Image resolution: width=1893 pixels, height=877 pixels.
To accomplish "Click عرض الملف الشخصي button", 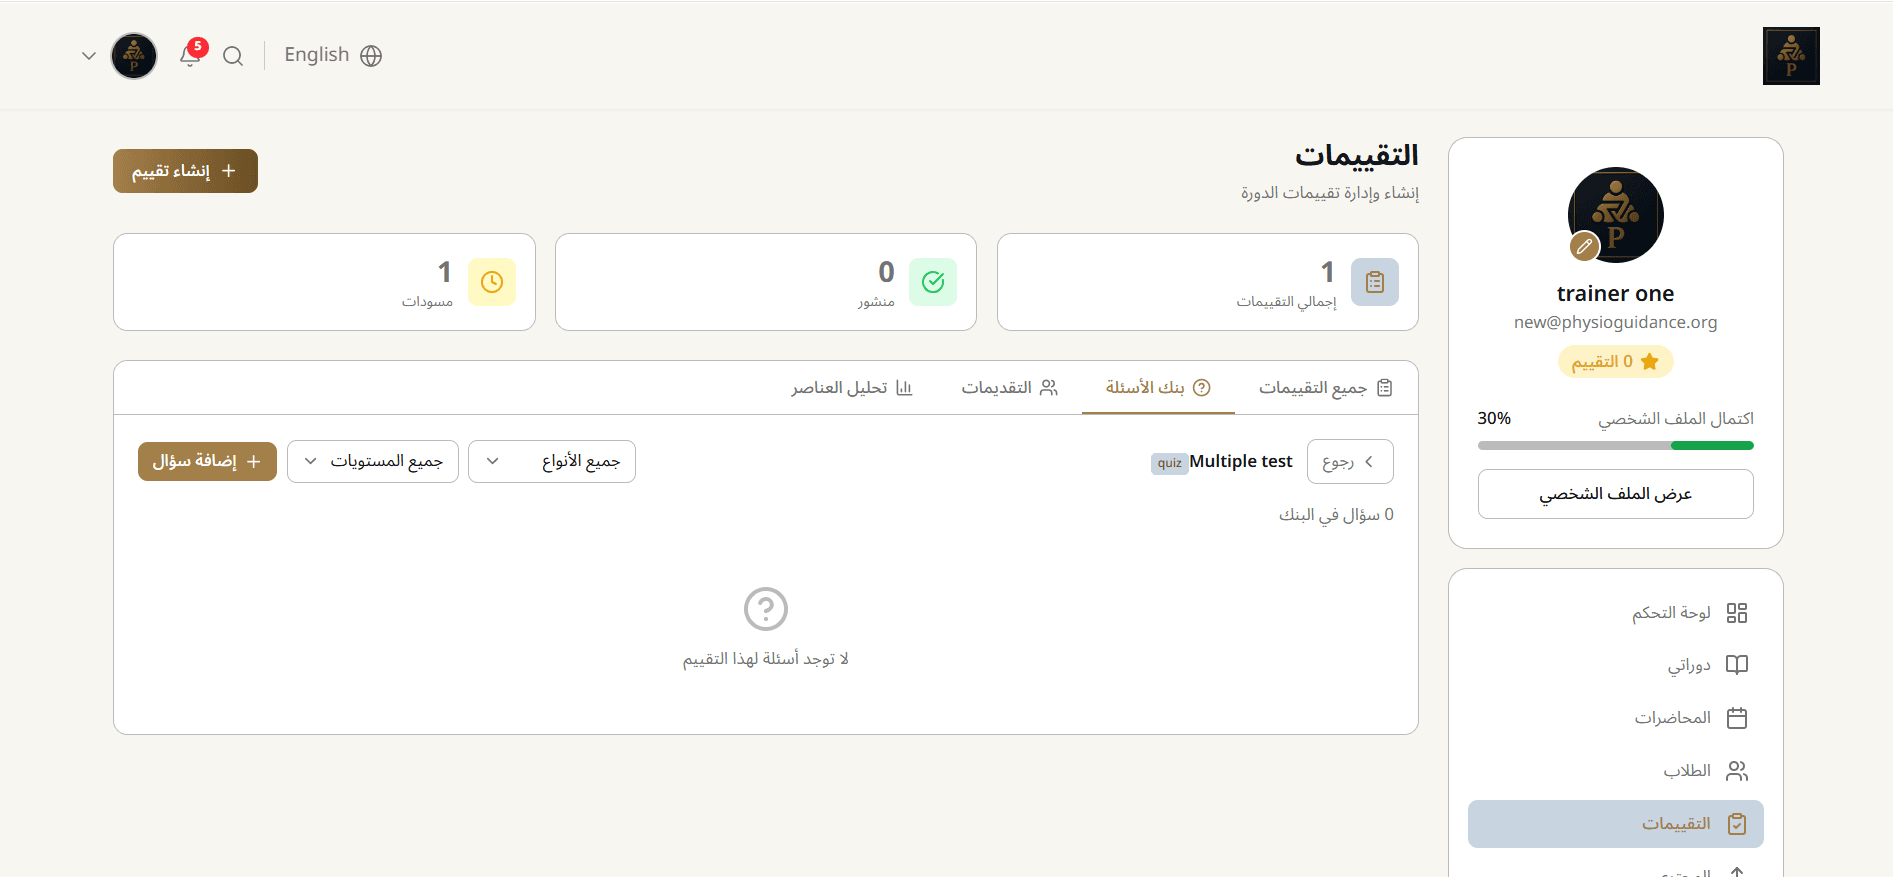I will coord(1616,494).
